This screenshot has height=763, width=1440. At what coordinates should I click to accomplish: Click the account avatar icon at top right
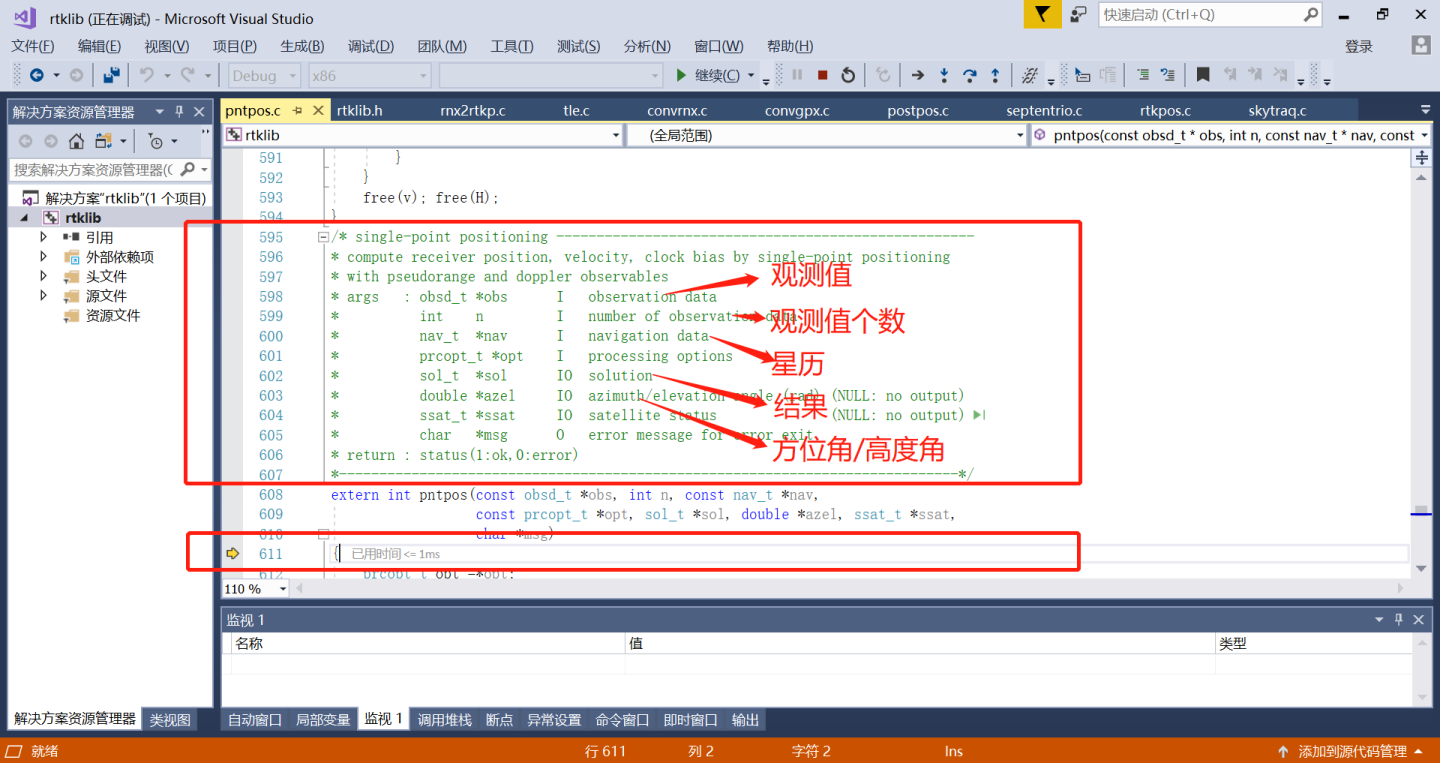pos(1420,46)
